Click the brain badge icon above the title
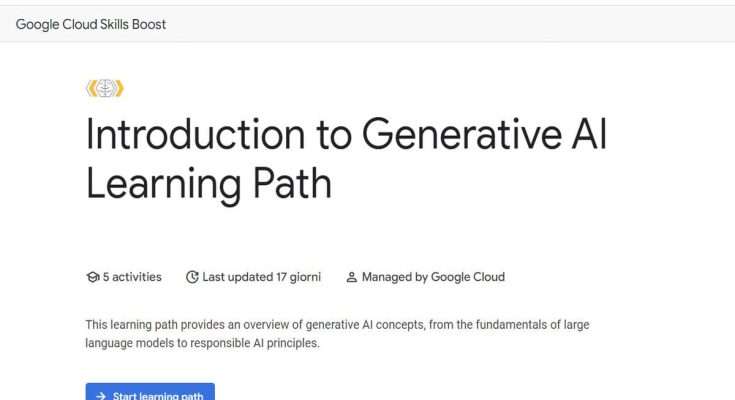Image resolution: width=735 pixels, height=400 pixels. tap(105, 88)
